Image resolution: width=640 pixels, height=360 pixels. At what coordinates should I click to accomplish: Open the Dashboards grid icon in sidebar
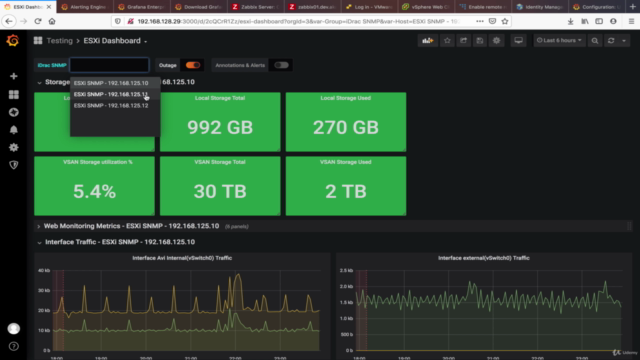(x=13, y=95)
